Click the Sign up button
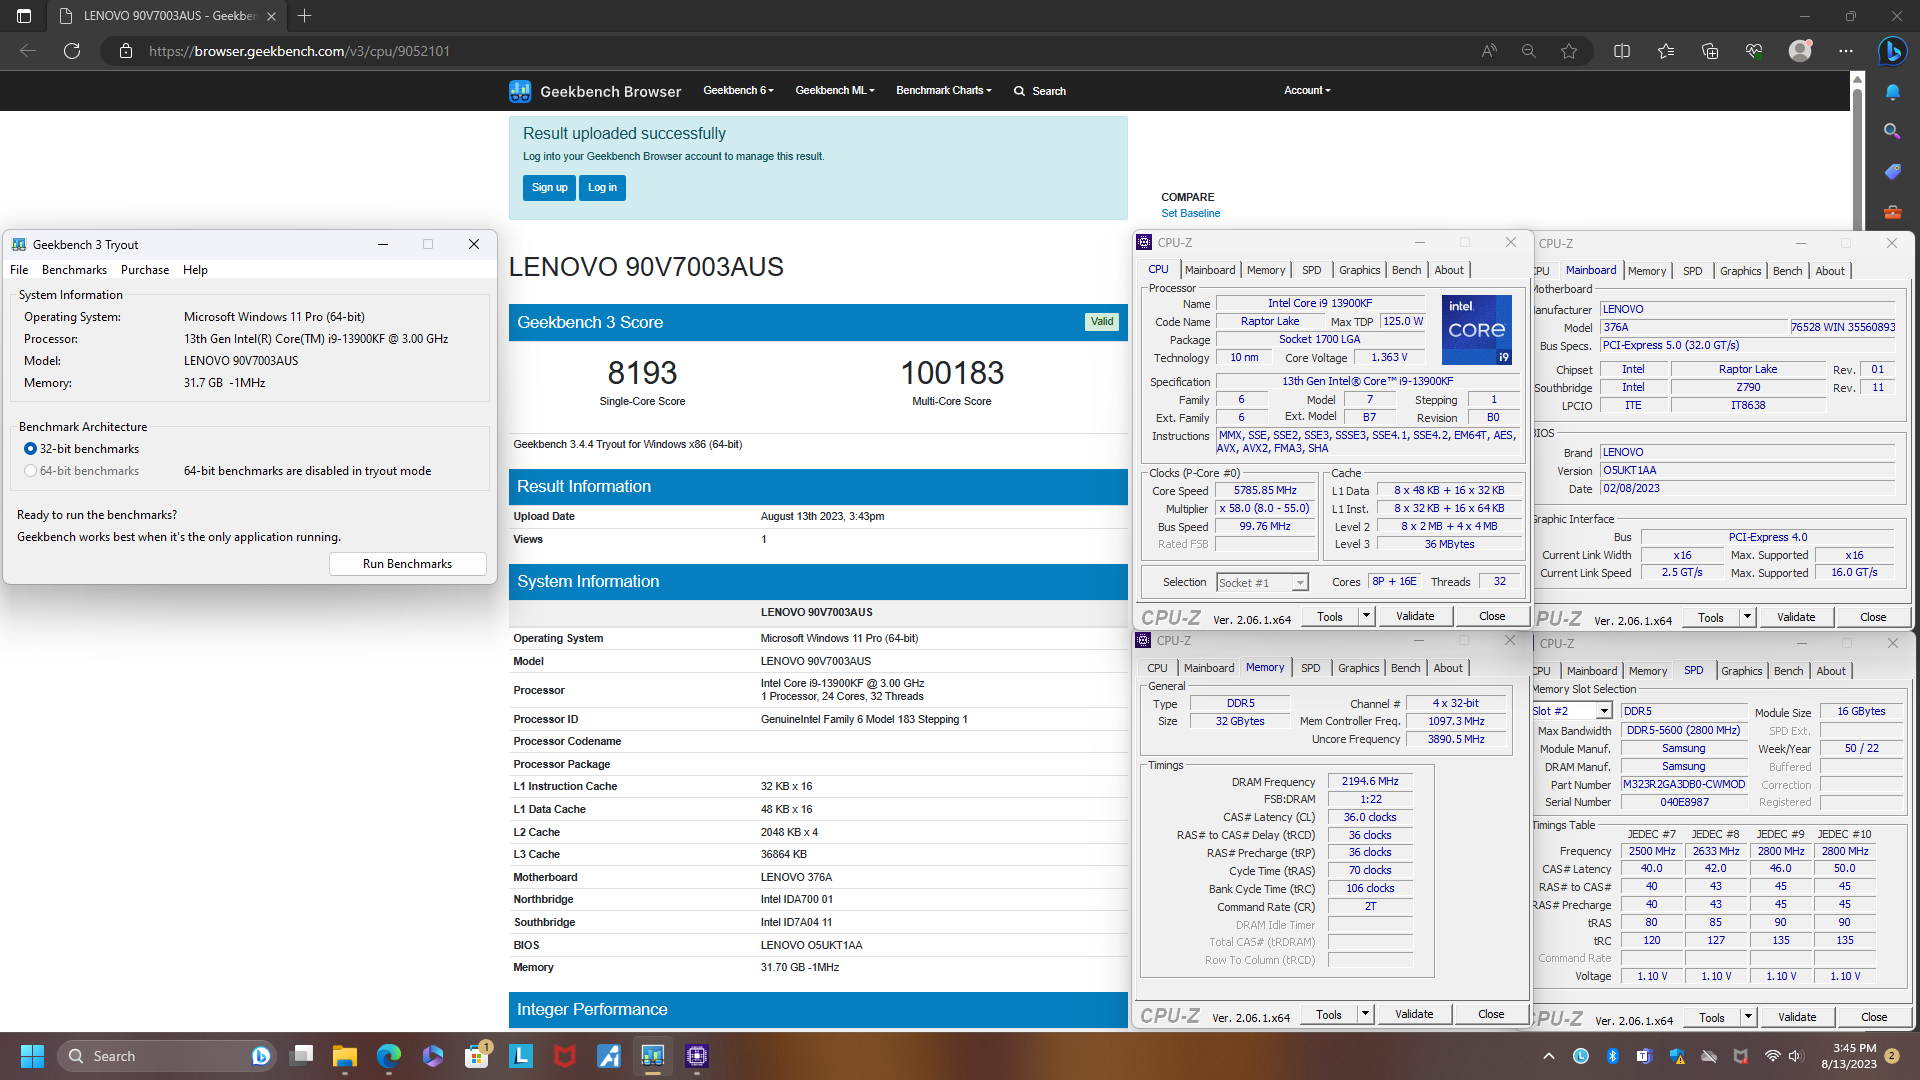Screen dimensions: 1920x1080 pyautogui.click(x=549, y=188)
